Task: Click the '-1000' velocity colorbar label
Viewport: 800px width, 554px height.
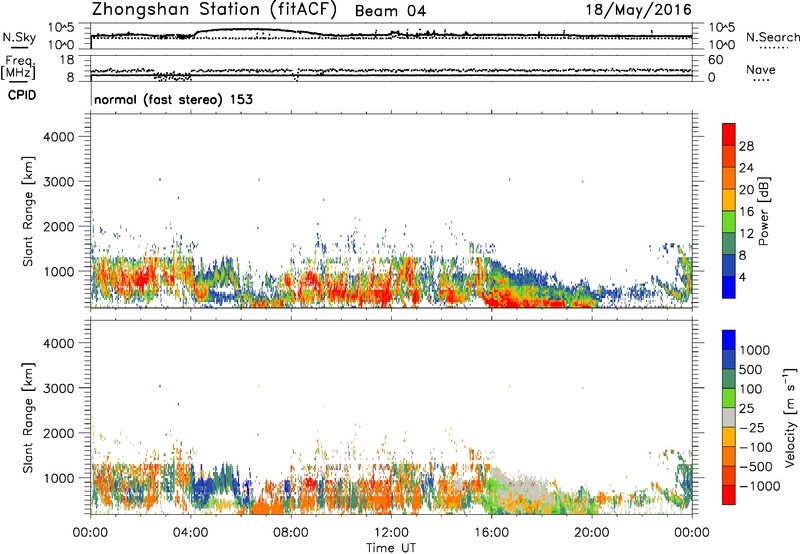Action: point(760,486)
